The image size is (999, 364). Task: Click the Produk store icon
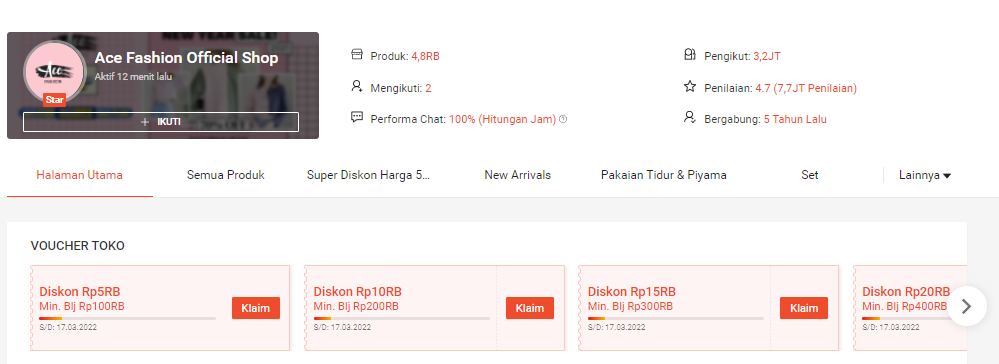coord(357,55)
